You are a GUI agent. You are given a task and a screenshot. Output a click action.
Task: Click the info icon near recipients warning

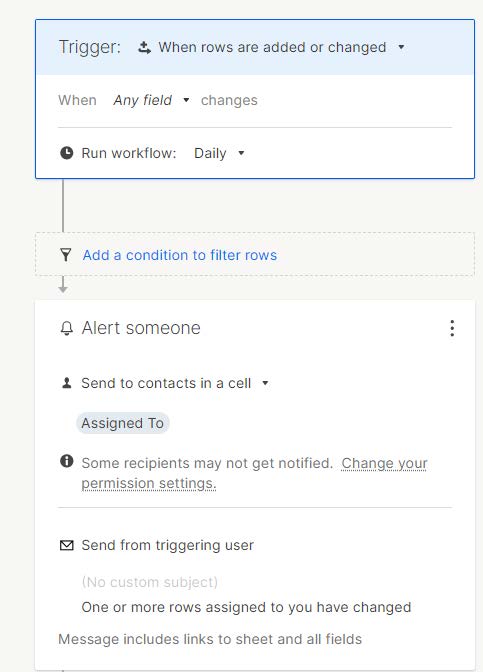66,461
